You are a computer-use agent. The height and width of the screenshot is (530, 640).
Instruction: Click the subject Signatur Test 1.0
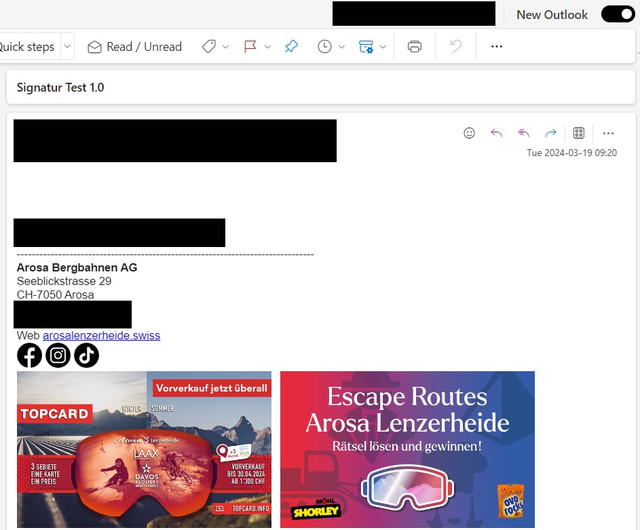tap(60, 87)
